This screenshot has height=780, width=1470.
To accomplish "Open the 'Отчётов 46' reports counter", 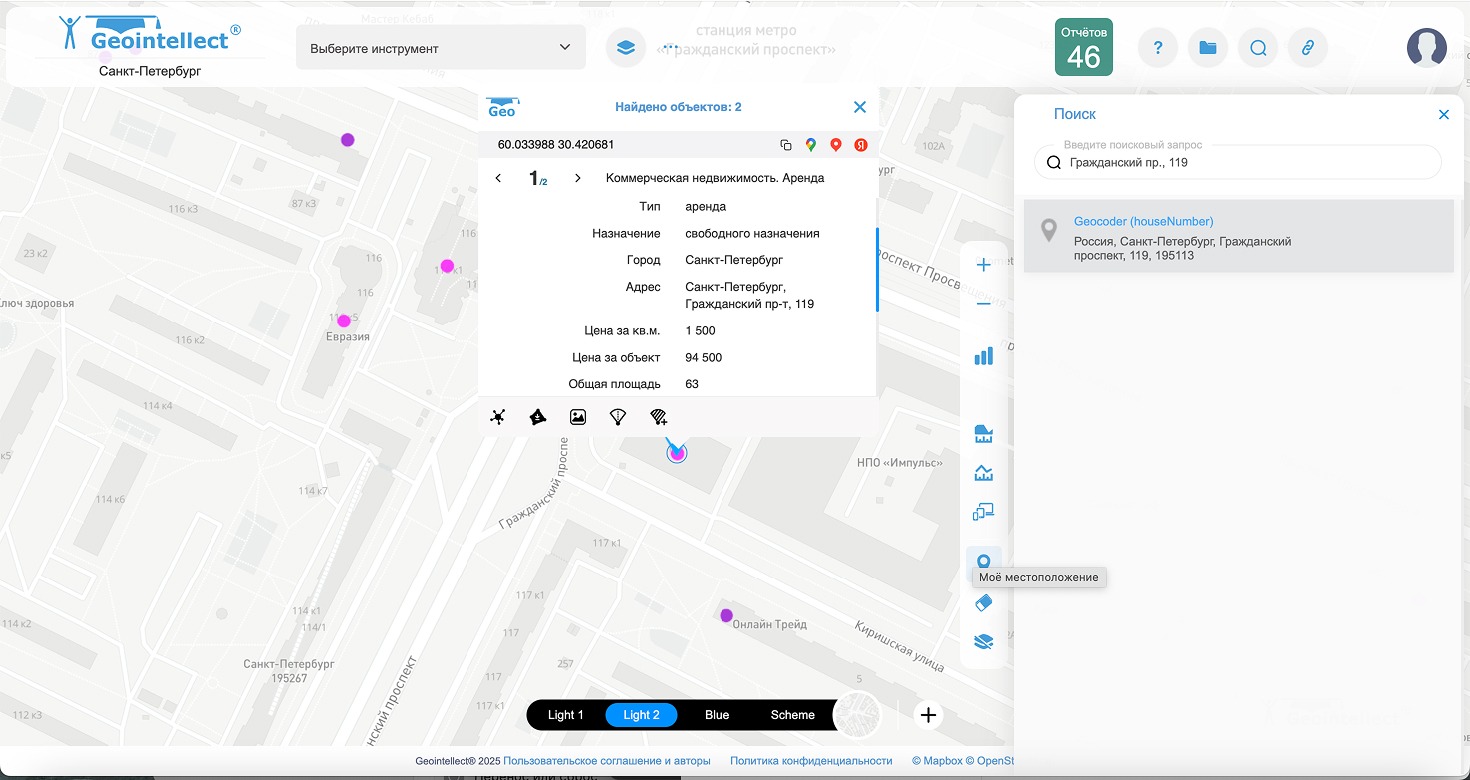I will (x=1083, y=47).
